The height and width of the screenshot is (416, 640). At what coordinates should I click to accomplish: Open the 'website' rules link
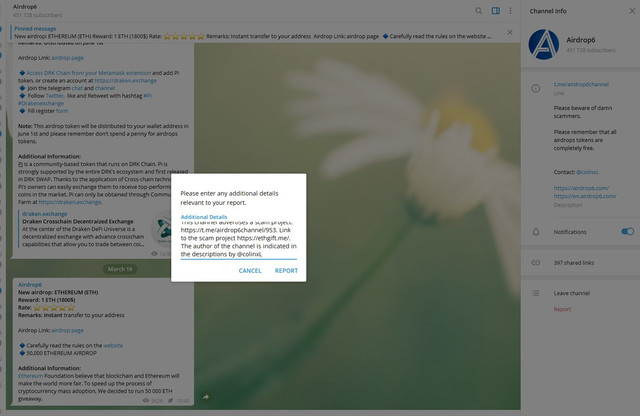tap(113, 345)
